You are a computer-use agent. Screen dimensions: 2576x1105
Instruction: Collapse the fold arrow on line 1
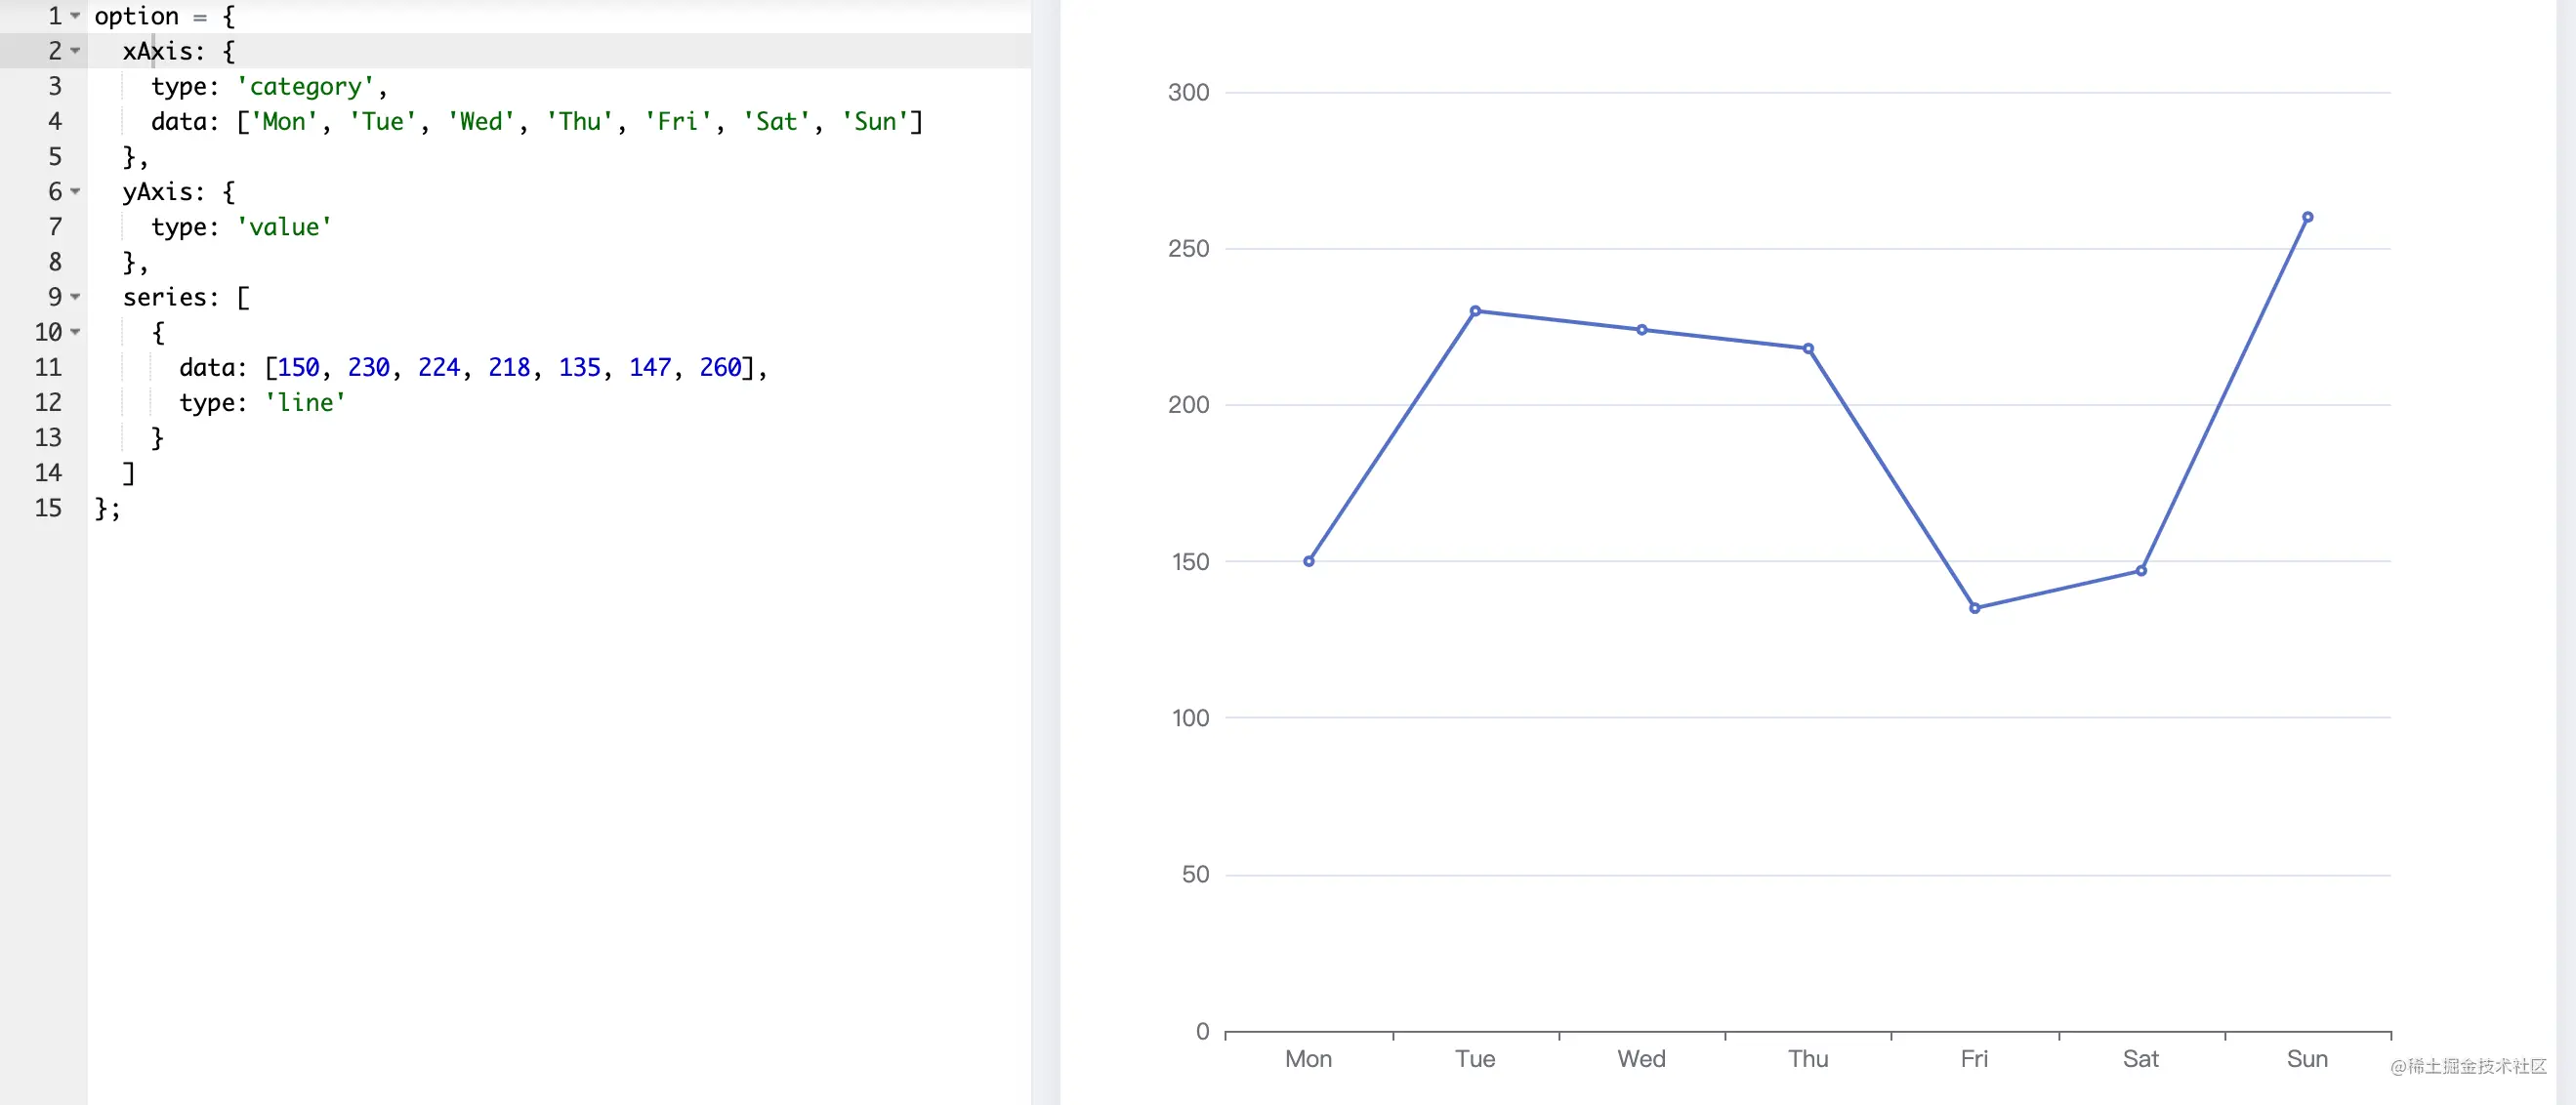75,16
